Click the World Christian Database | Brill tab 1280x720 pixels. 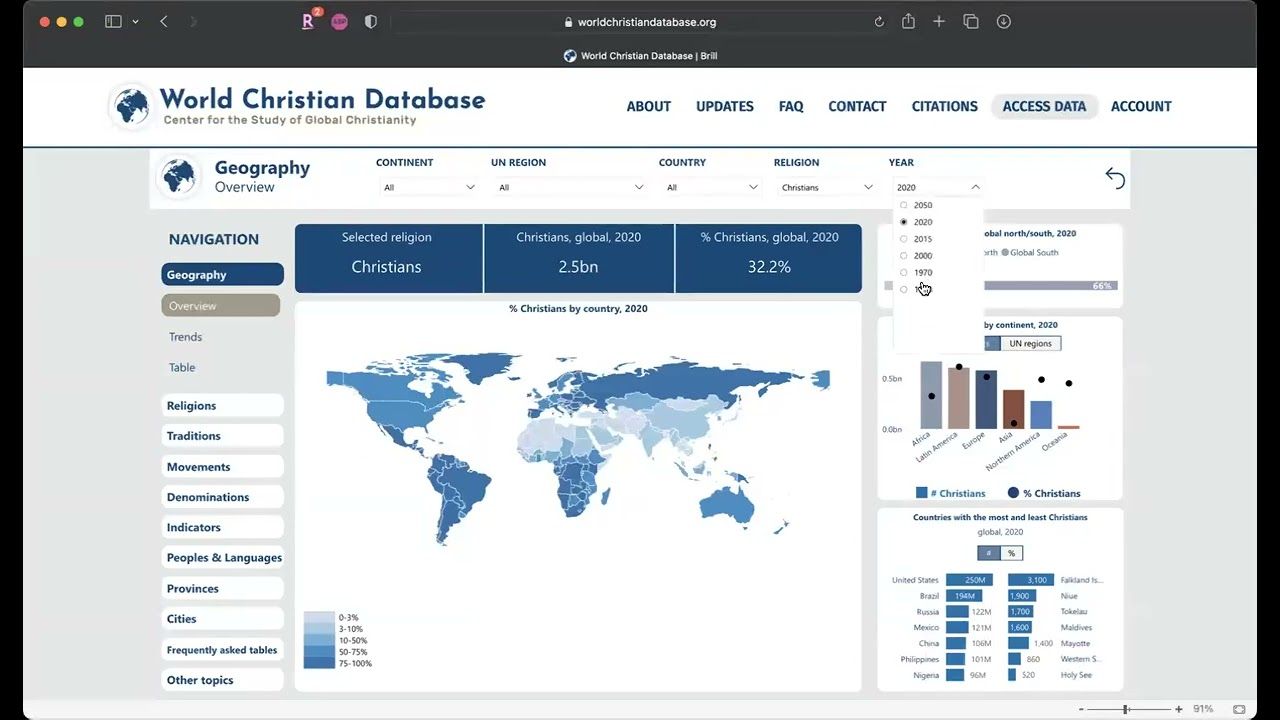(640, 56)
